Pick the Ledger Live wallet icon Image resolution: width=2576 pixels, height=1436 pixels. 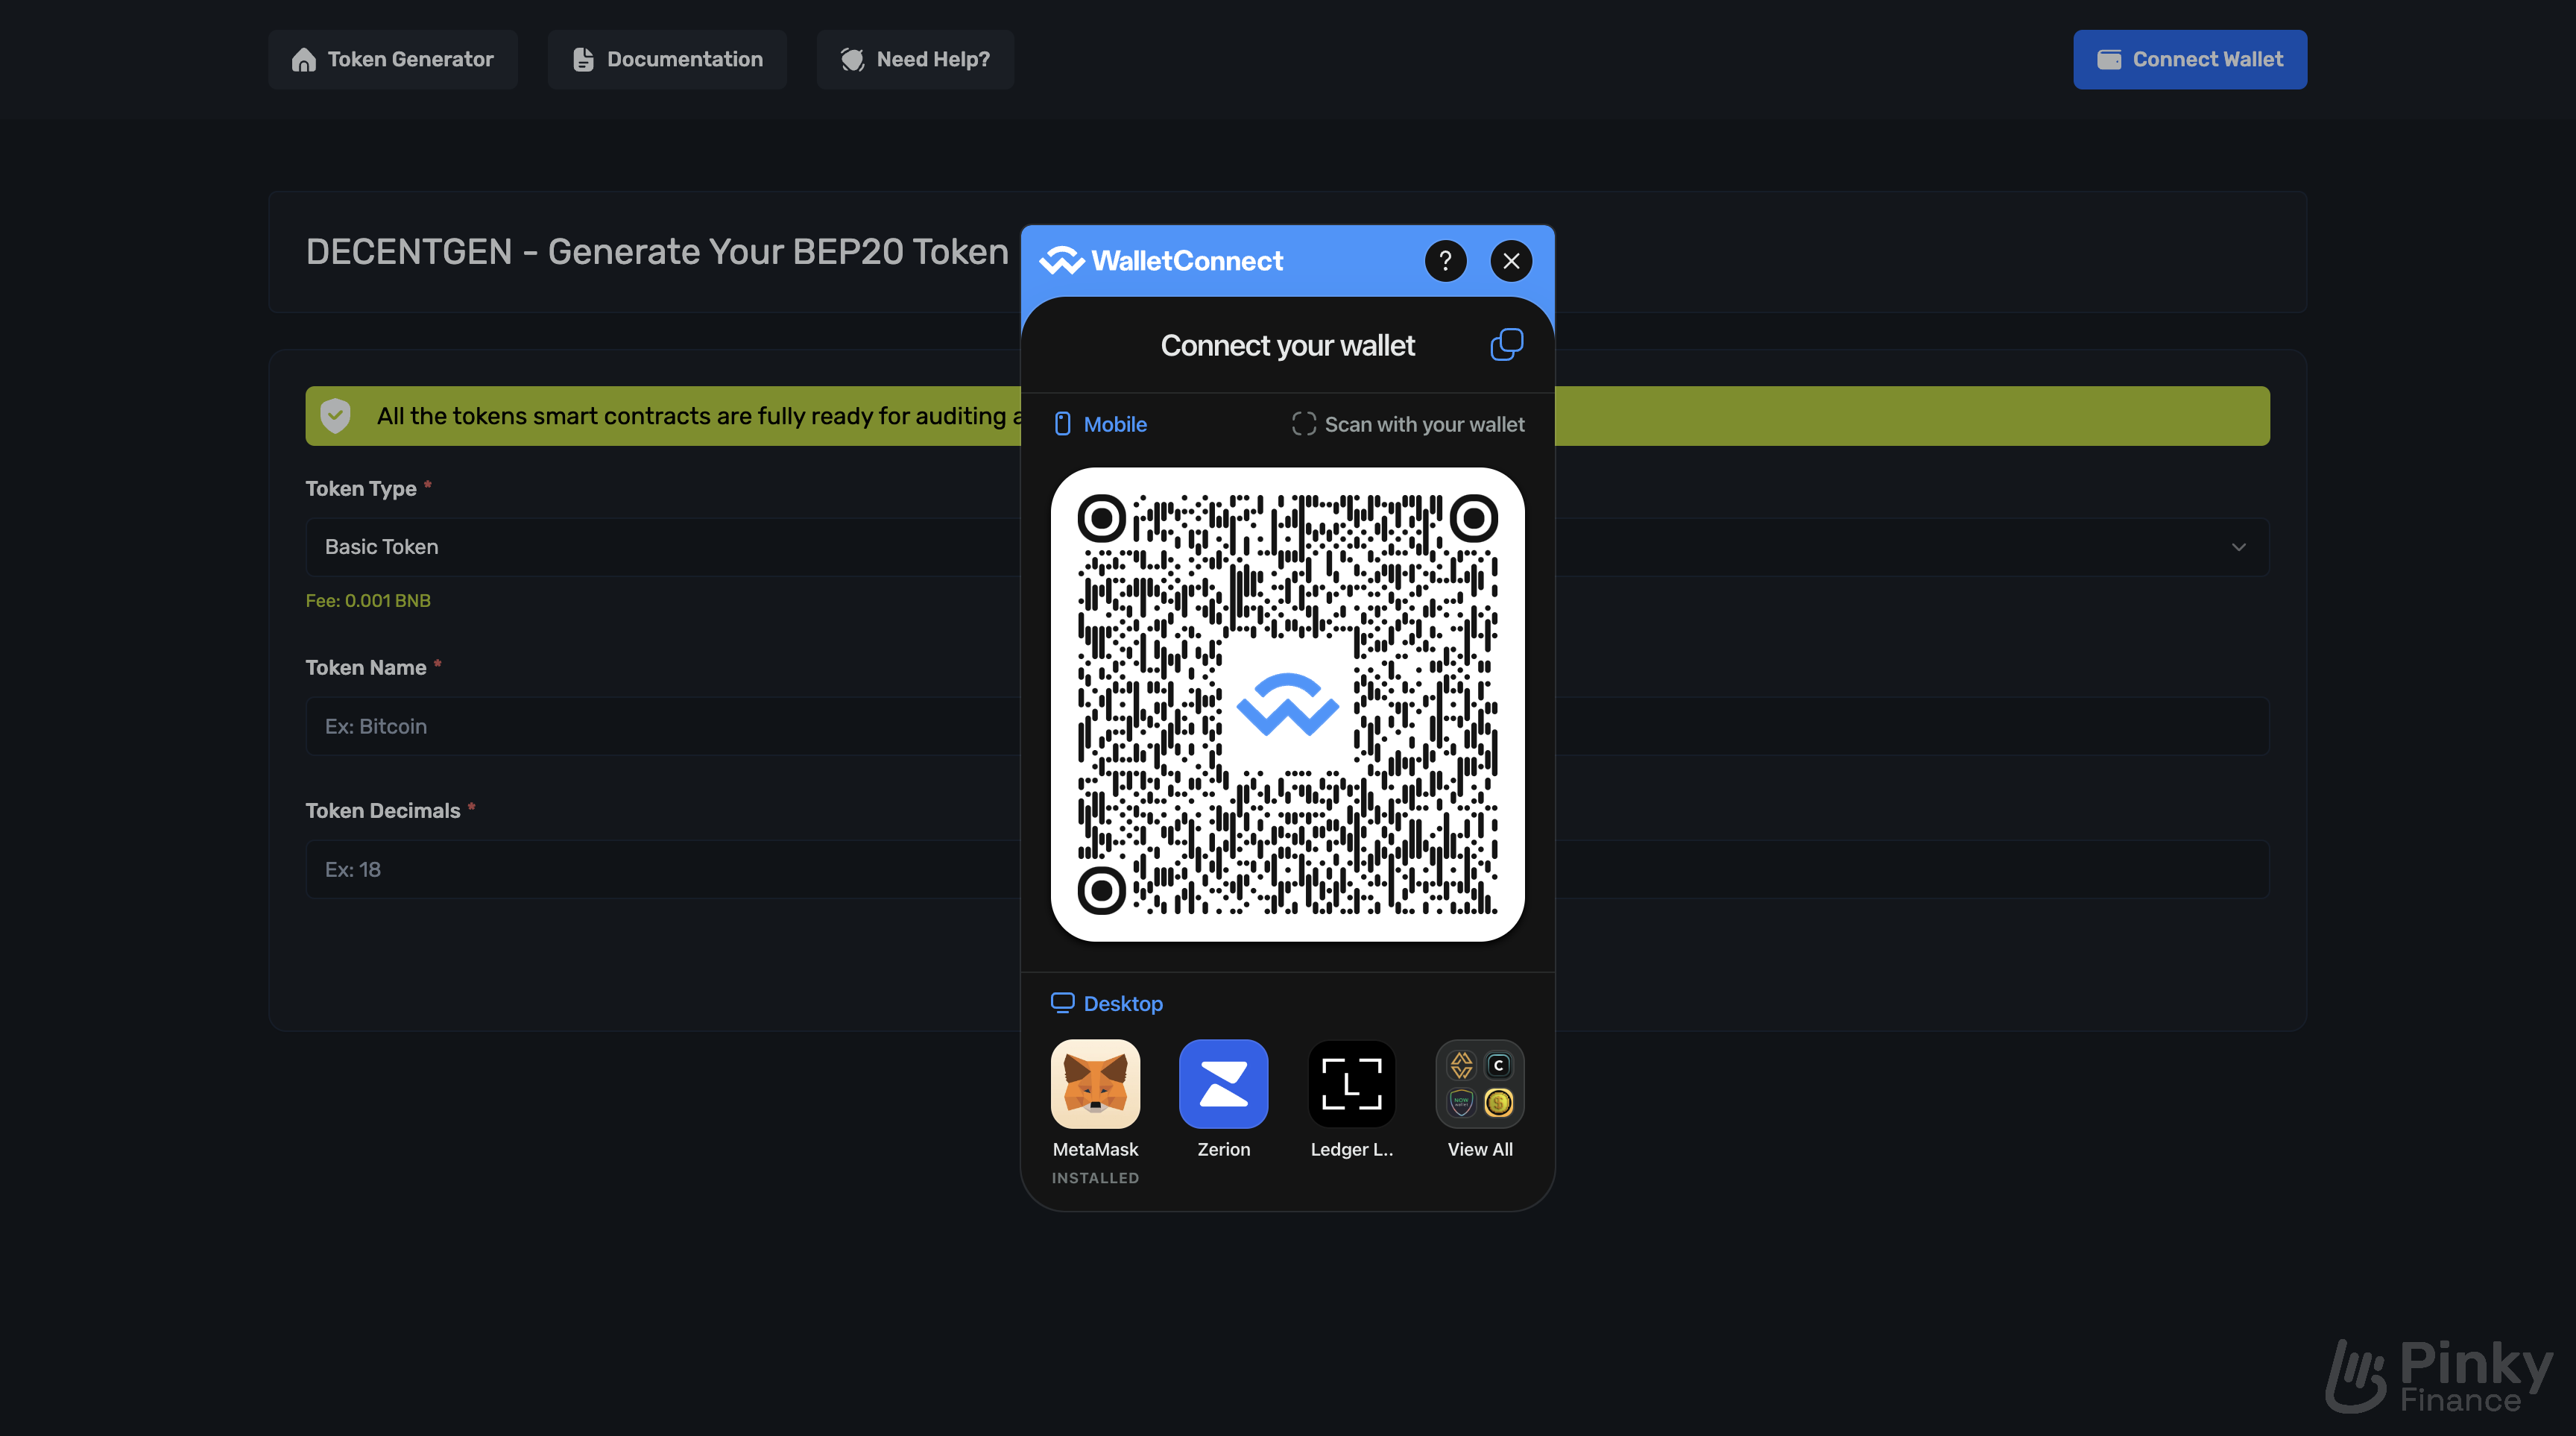[x=1352, y=1084]
